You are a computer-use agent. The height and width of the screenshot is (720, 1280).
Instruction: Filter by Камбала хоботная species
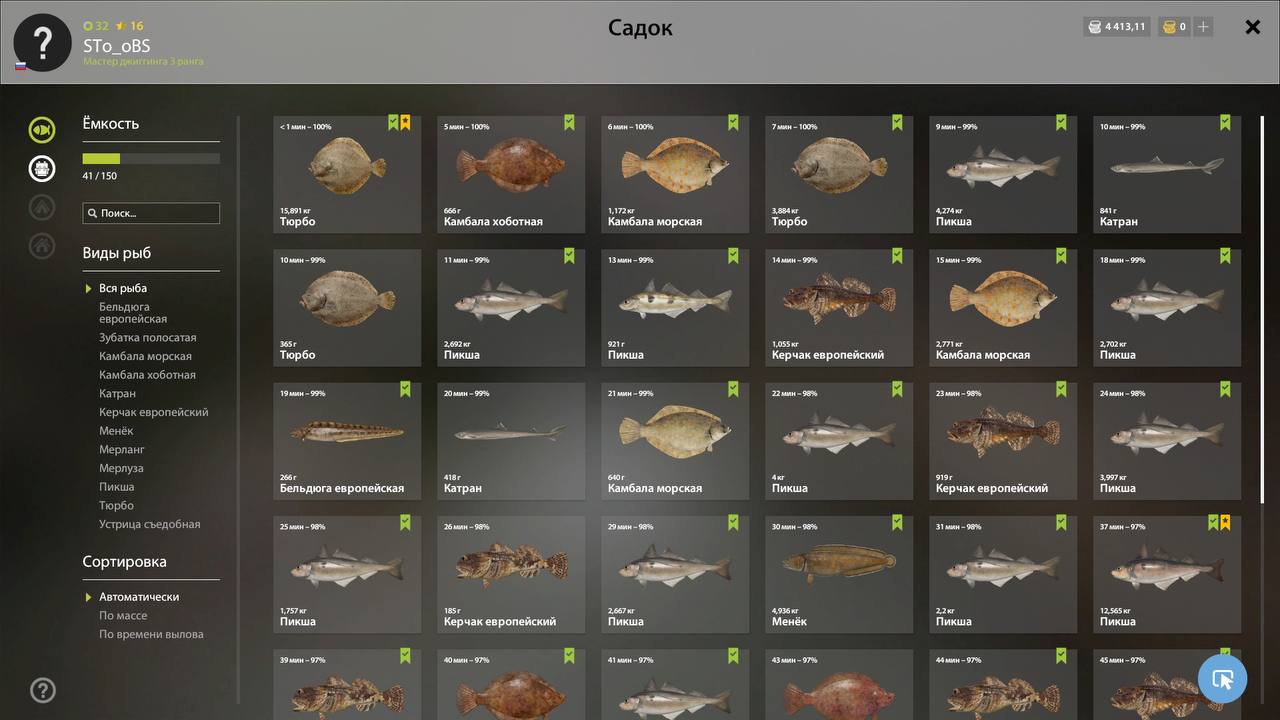click(x=147, y=375)
